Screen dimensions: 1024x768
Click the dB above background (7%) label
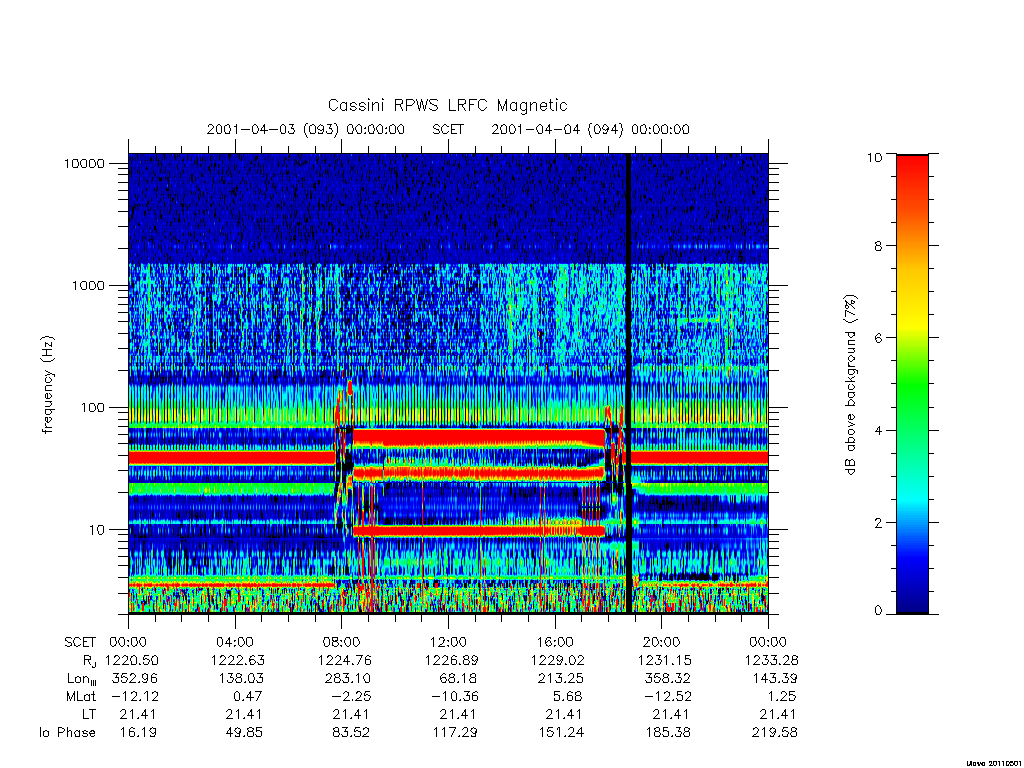point(850,385)
